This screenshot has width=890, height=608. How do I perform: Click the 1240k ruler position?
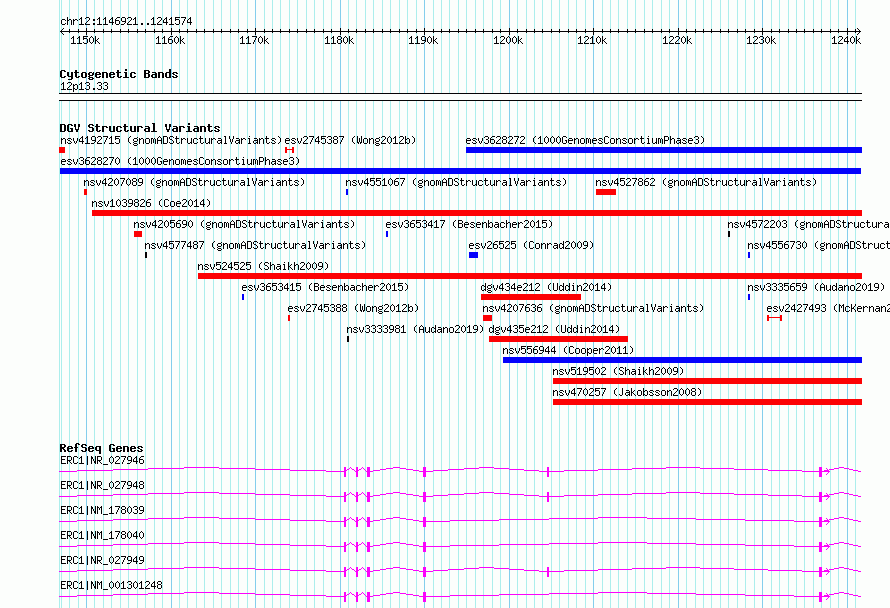coord(846,40)
